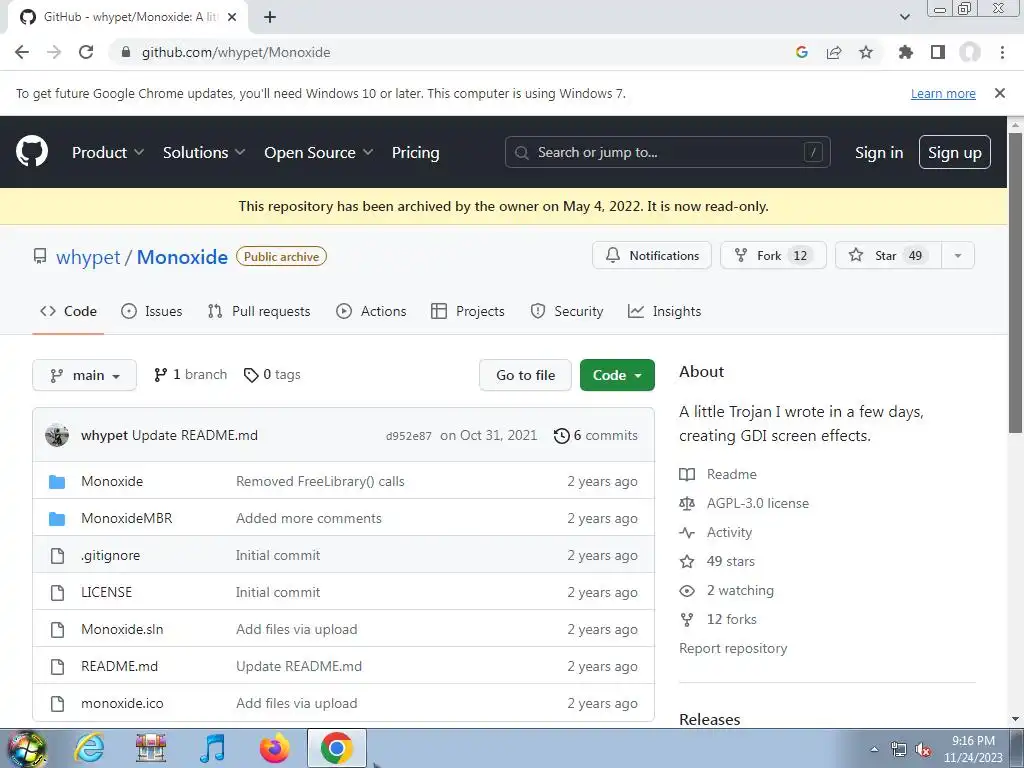This screenshot has height=768, width=1024.
Task: Click the page vertical scrollbar thumb
Action: [1015, 282]
